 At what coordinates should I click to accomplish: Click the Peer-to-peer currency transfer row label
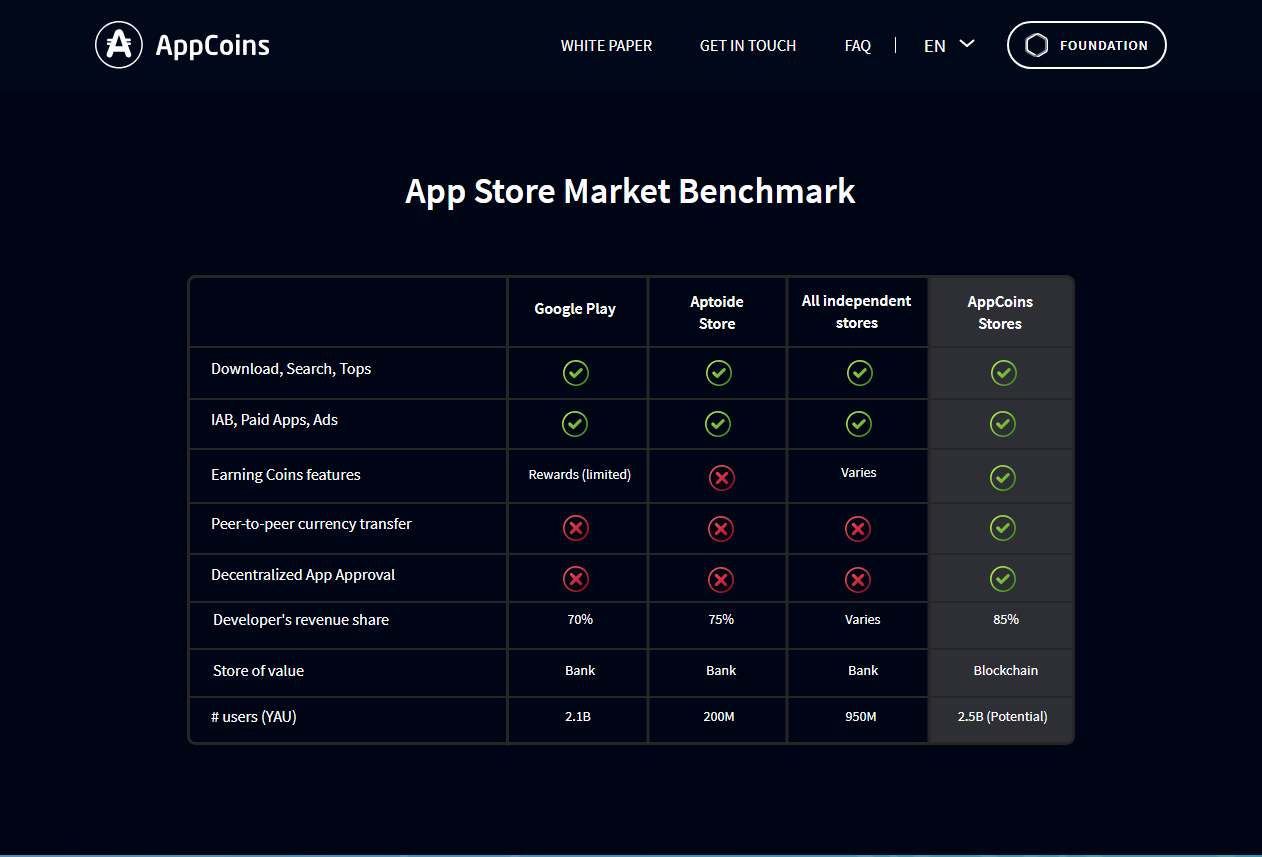[311, 524]
